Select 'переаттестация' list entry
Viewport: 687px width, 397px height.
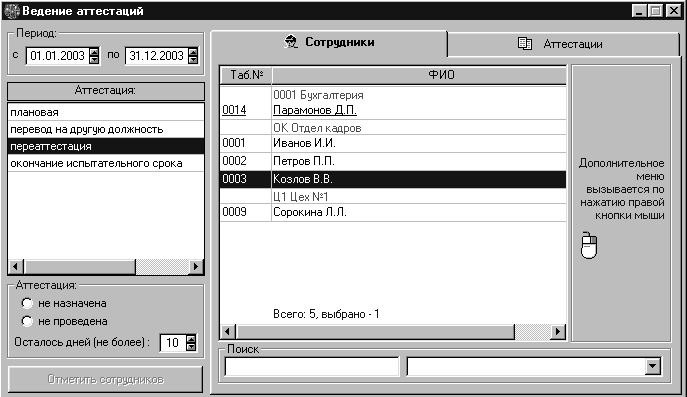click(106, 146)
